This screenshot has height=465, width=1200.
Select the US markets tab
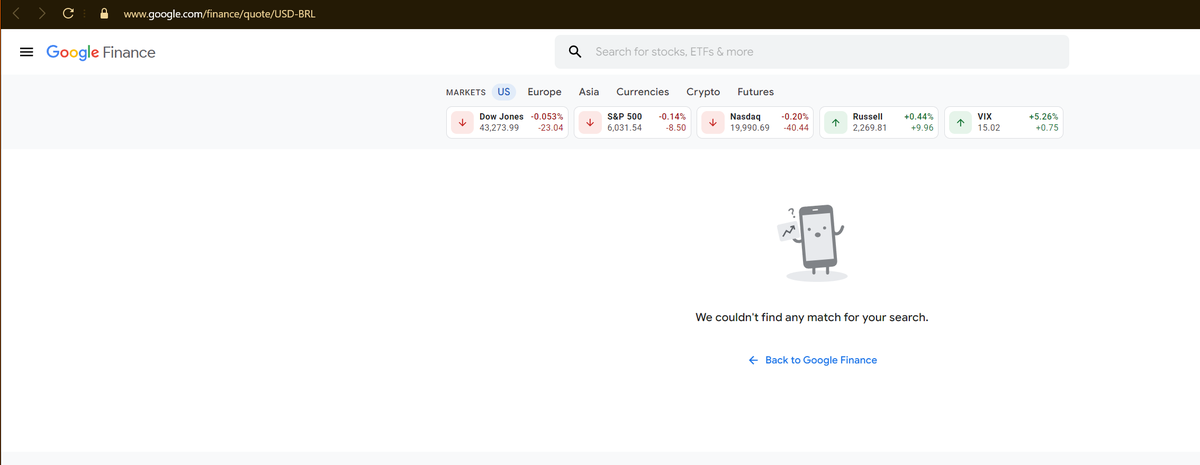504,92
